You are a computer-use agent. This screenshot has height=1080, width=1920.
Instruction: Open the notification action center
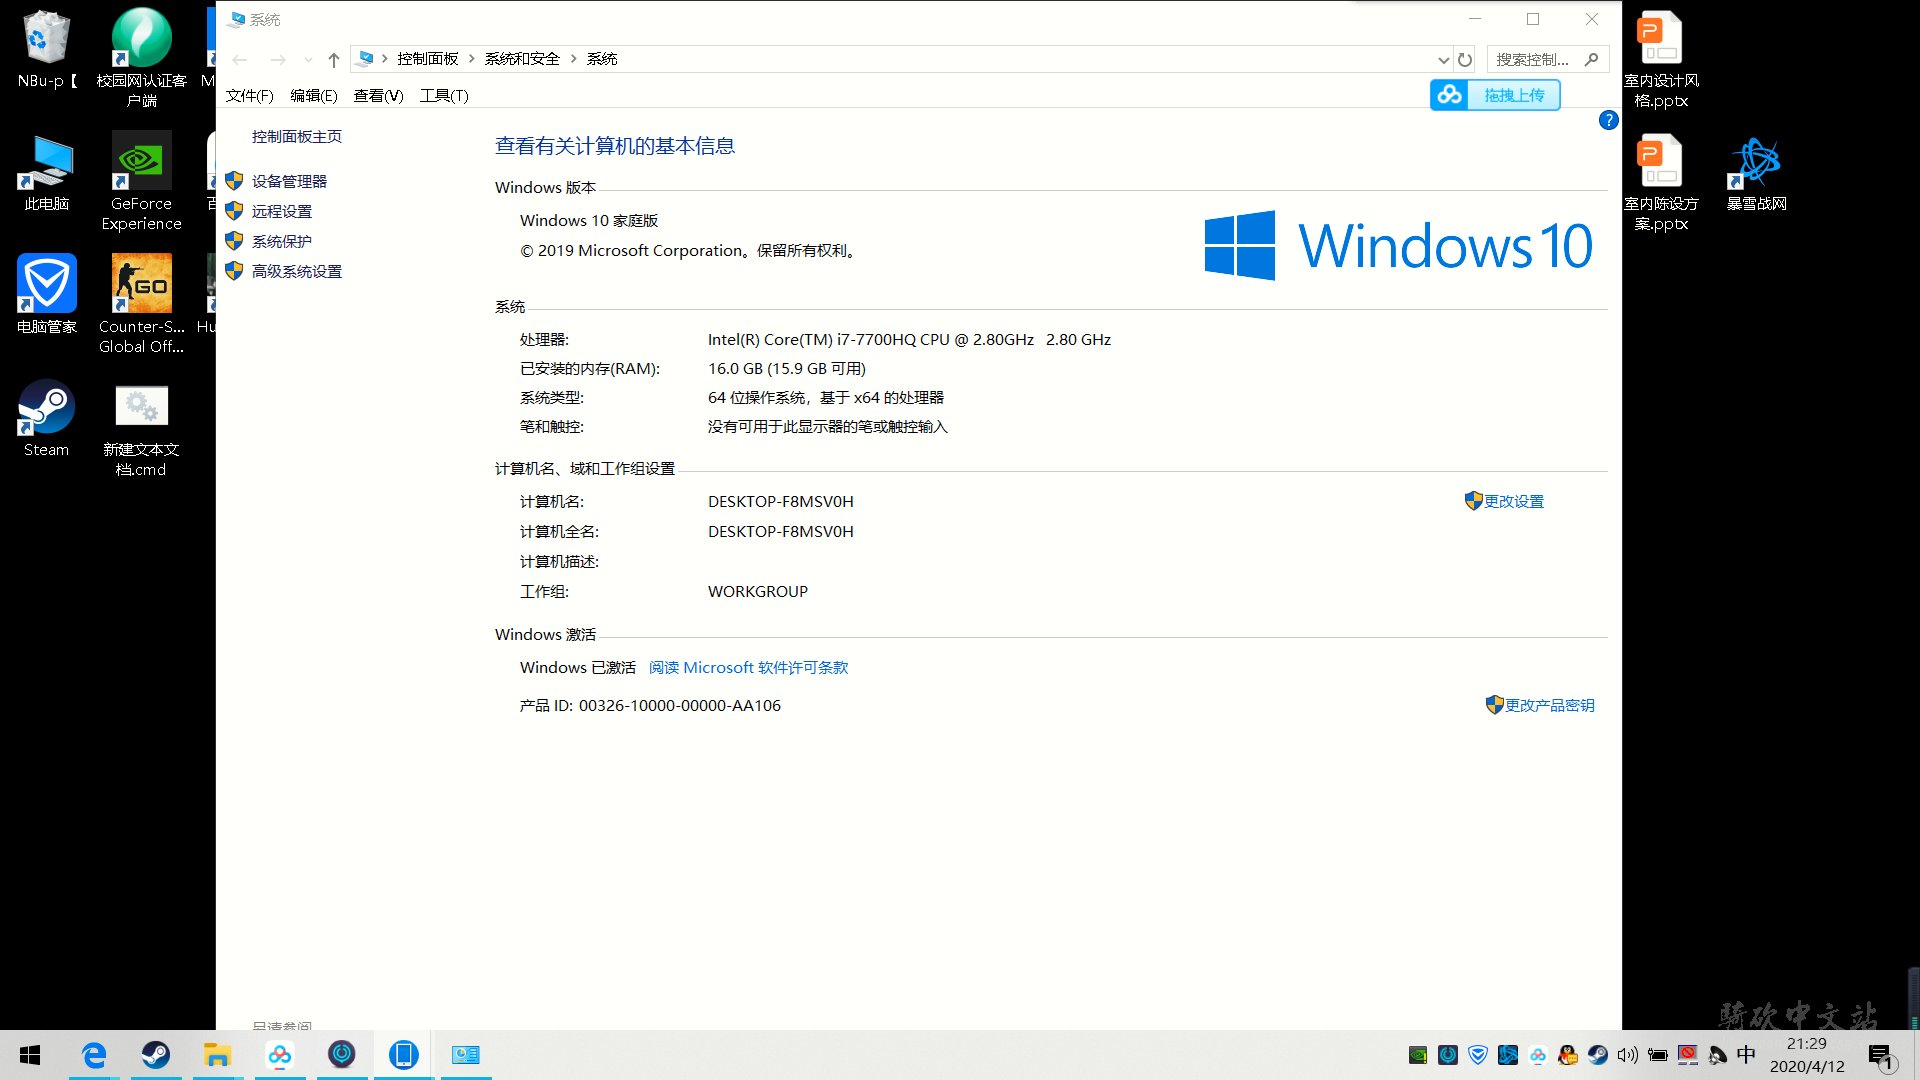[1881, 1055]
